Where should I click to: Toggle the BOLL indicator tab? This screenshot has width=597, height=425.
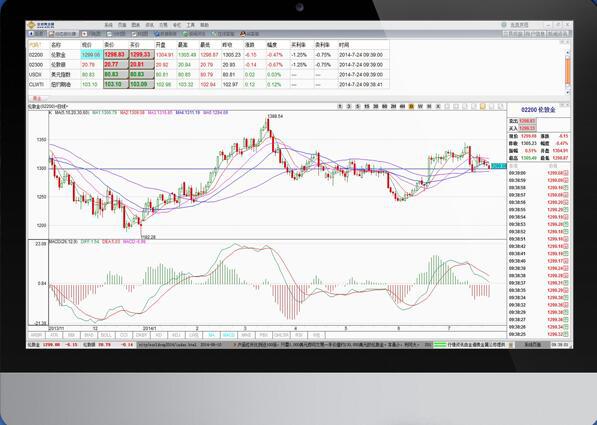click(x=106, y=335)
